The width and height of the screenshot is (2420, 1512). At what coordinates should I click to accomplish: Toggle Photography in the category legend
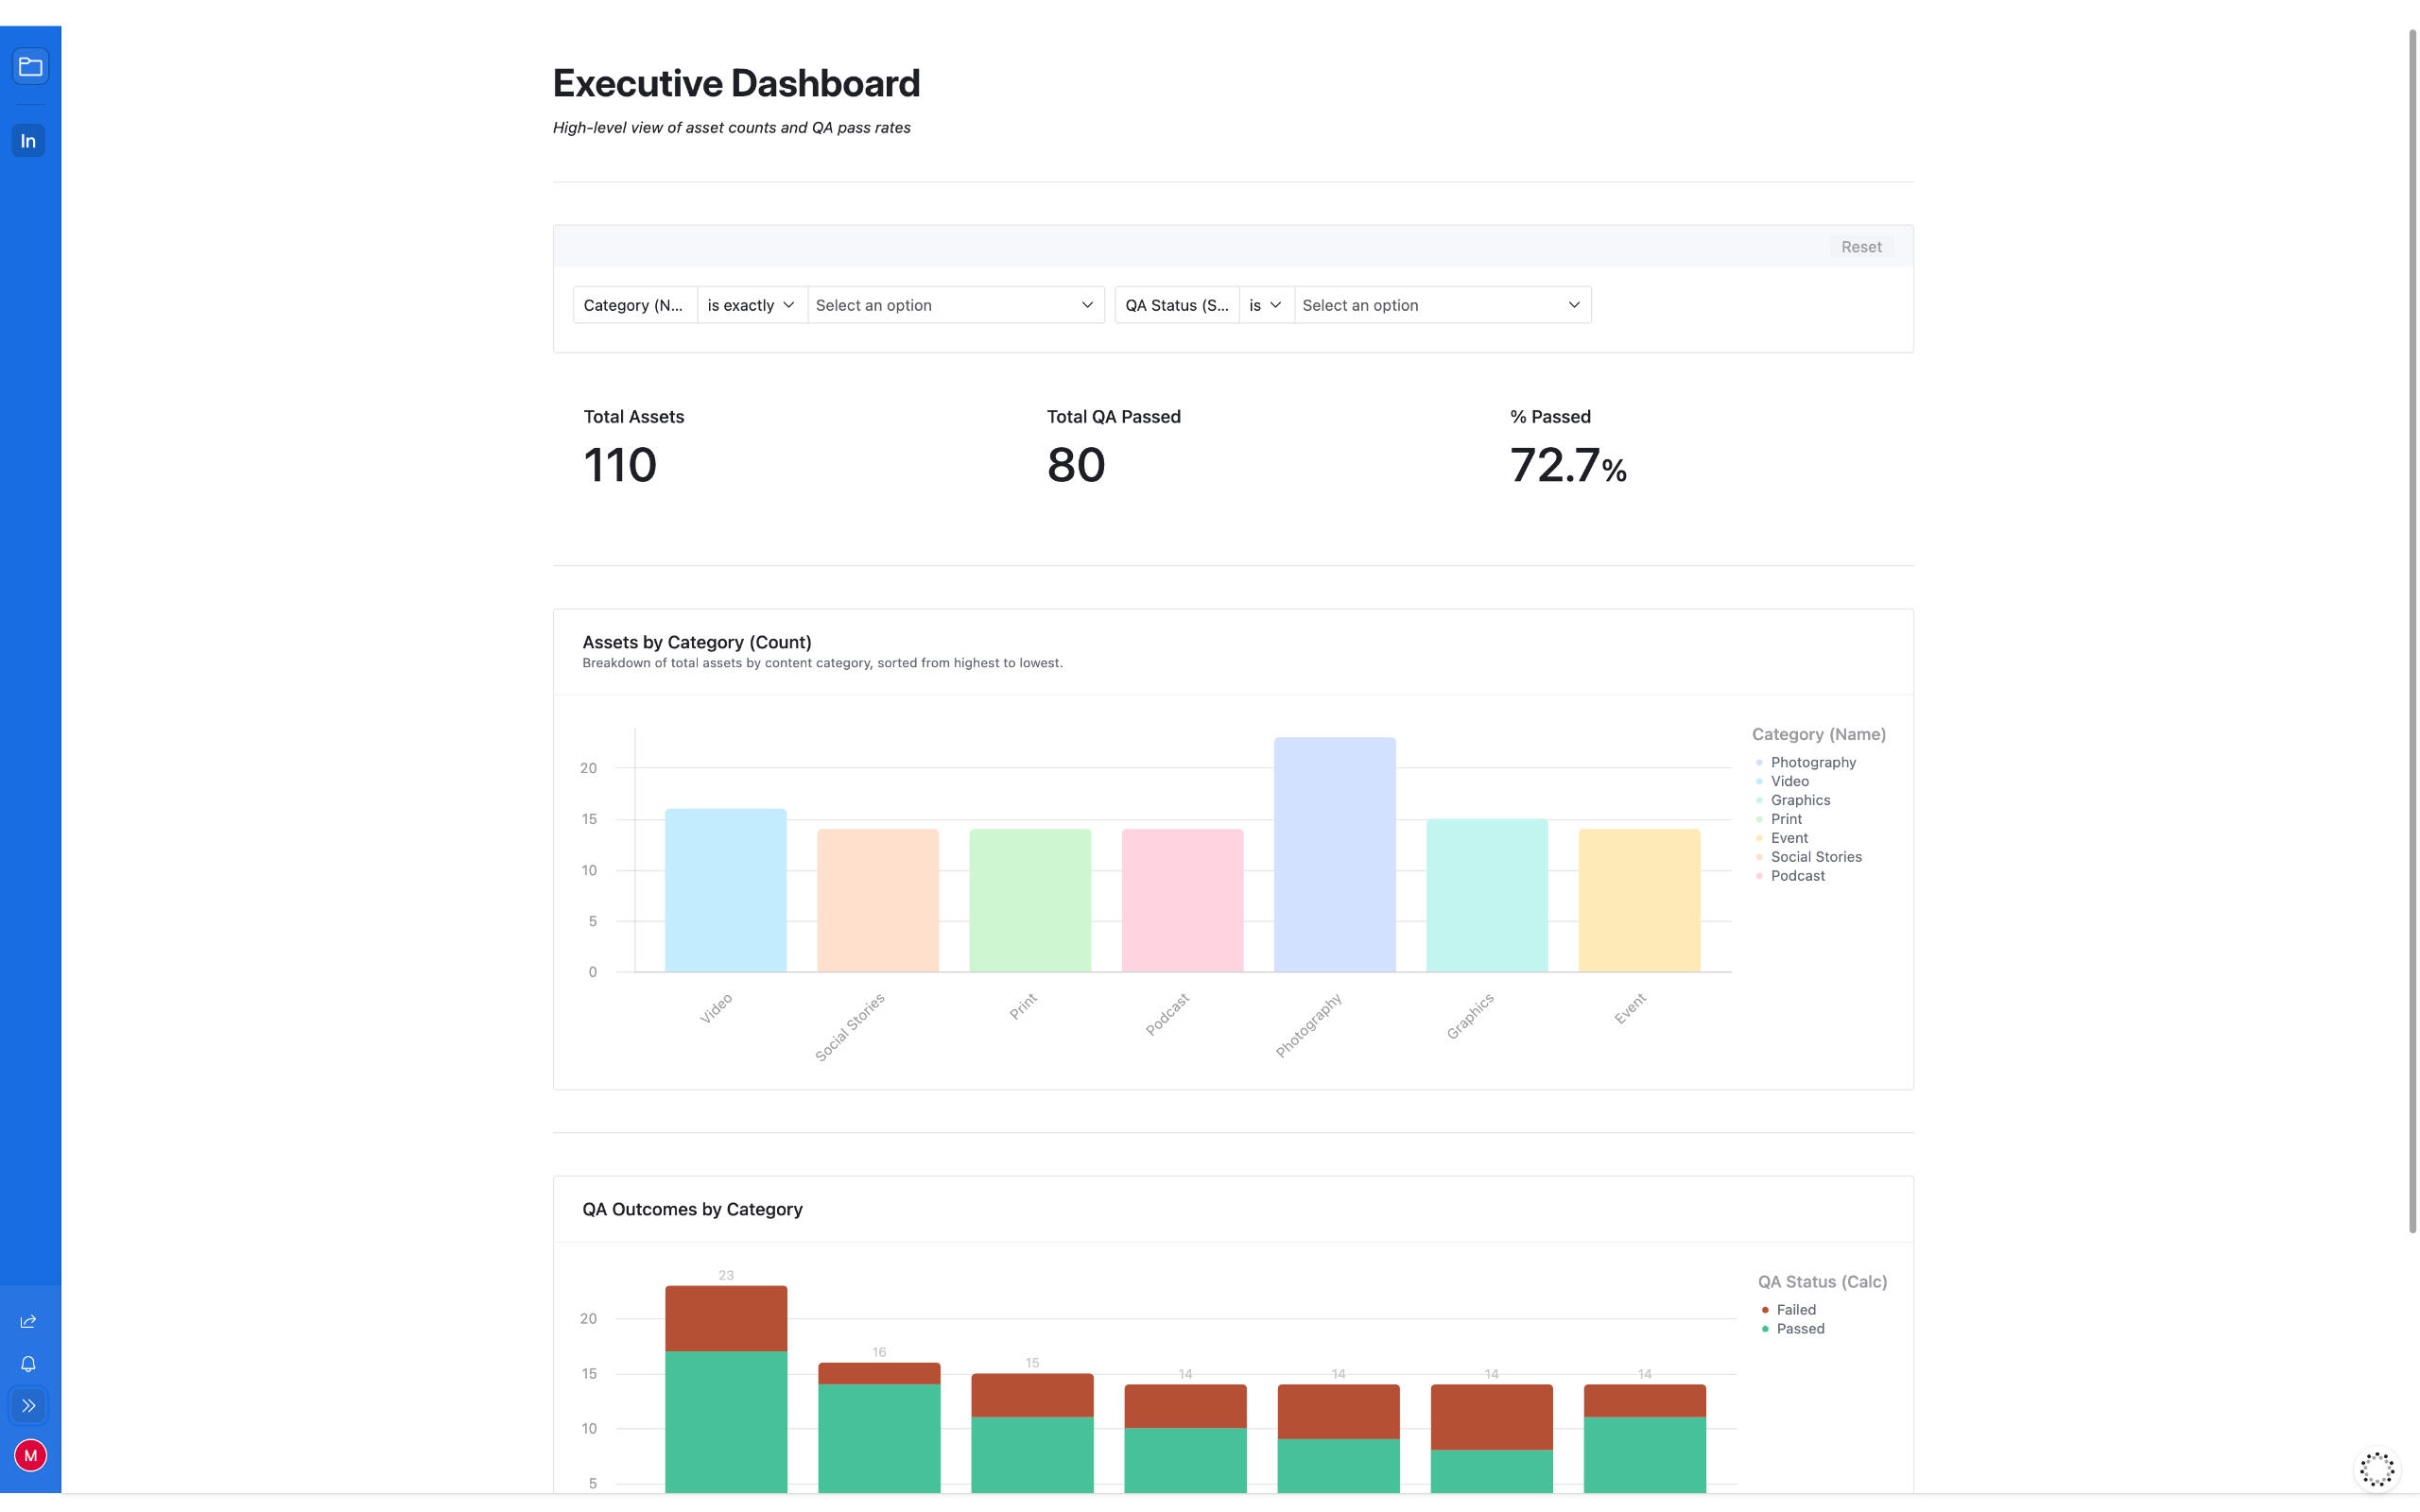(1812, 762)
